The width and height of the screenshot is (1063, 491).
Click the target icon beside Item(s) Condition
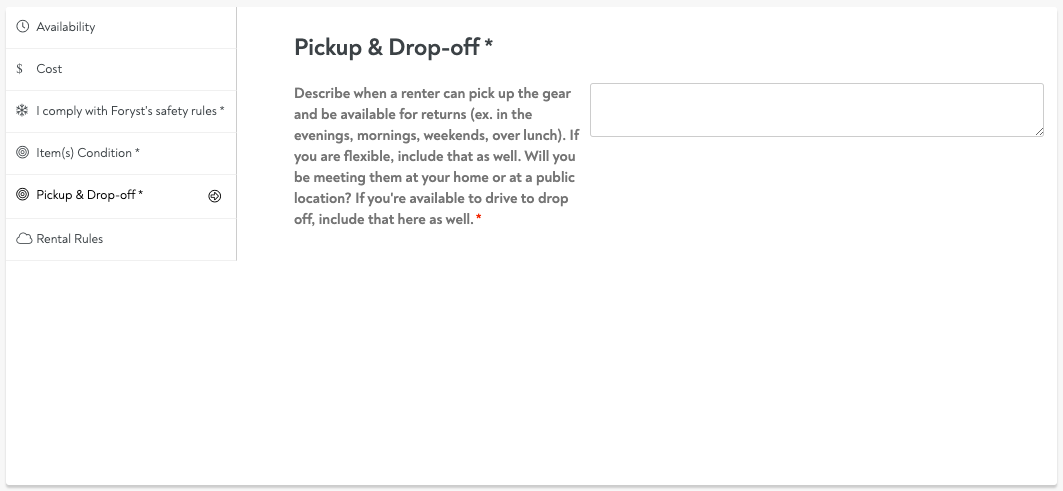click(x=23, y=153)
